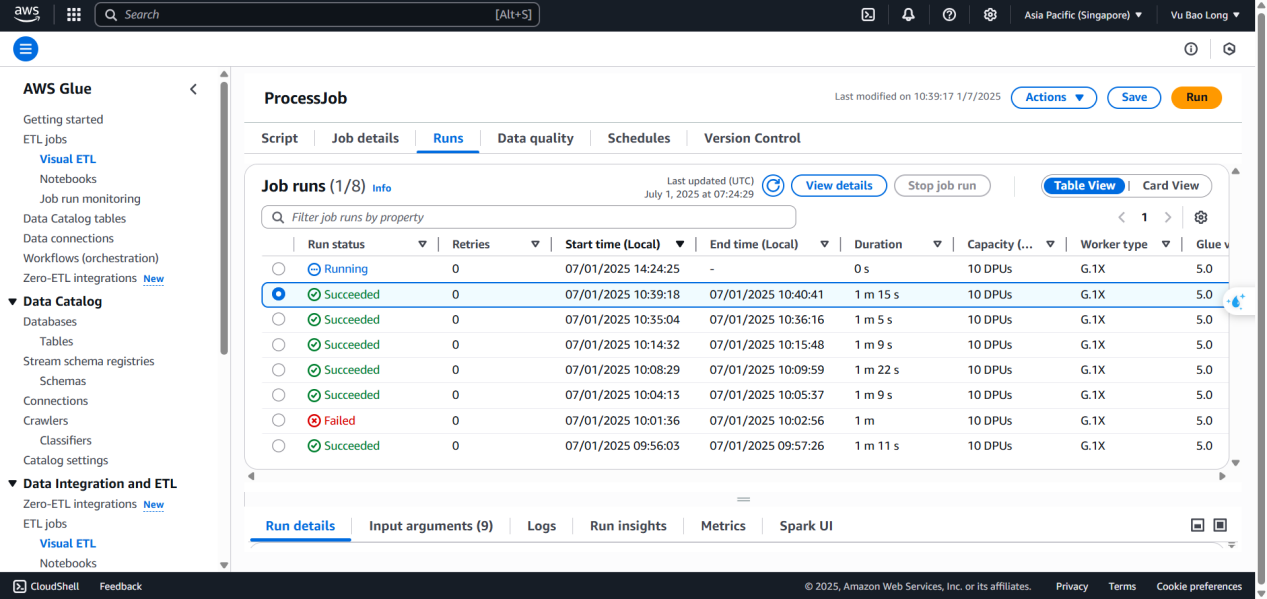Select the 10:04:13 run radio
Screen dimensions: 1267x599
[x=278, y=395]
